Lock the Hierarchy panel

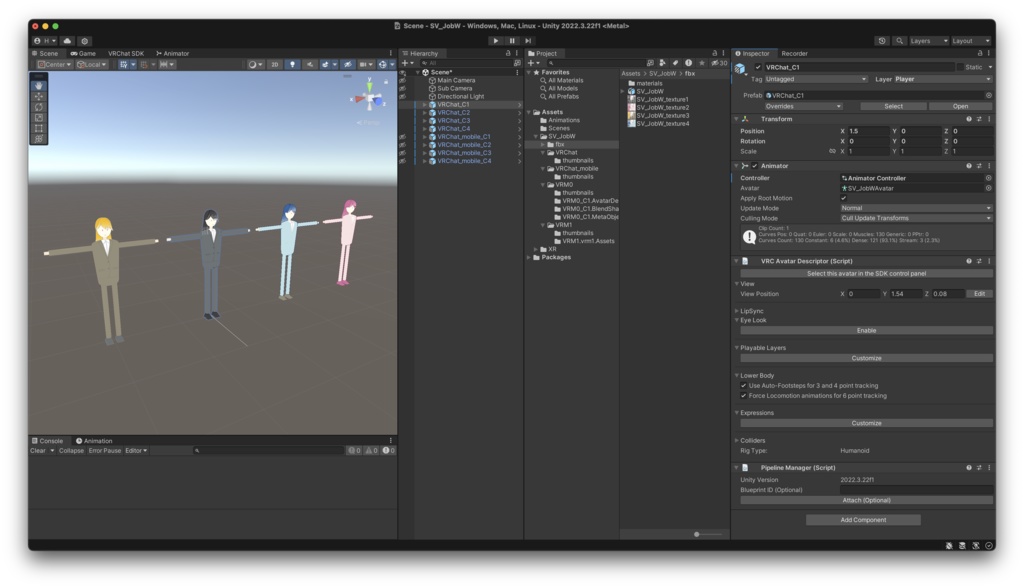pos(507,54)
